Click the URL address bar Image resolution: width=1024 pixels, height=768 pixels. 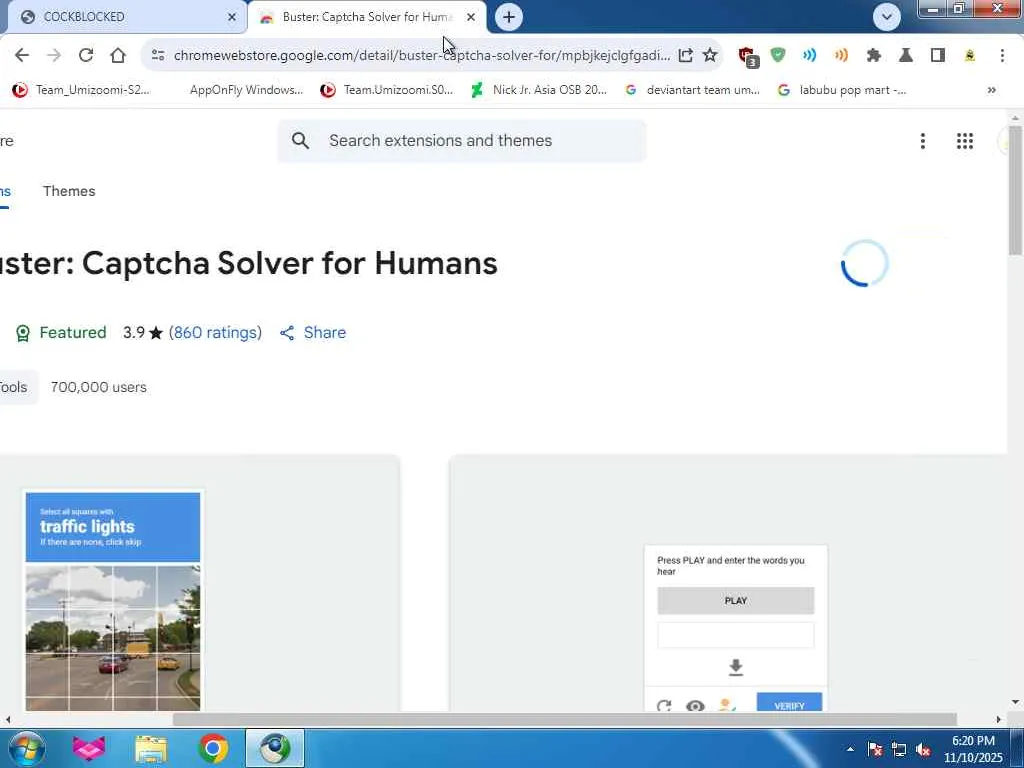click(421, 56)
